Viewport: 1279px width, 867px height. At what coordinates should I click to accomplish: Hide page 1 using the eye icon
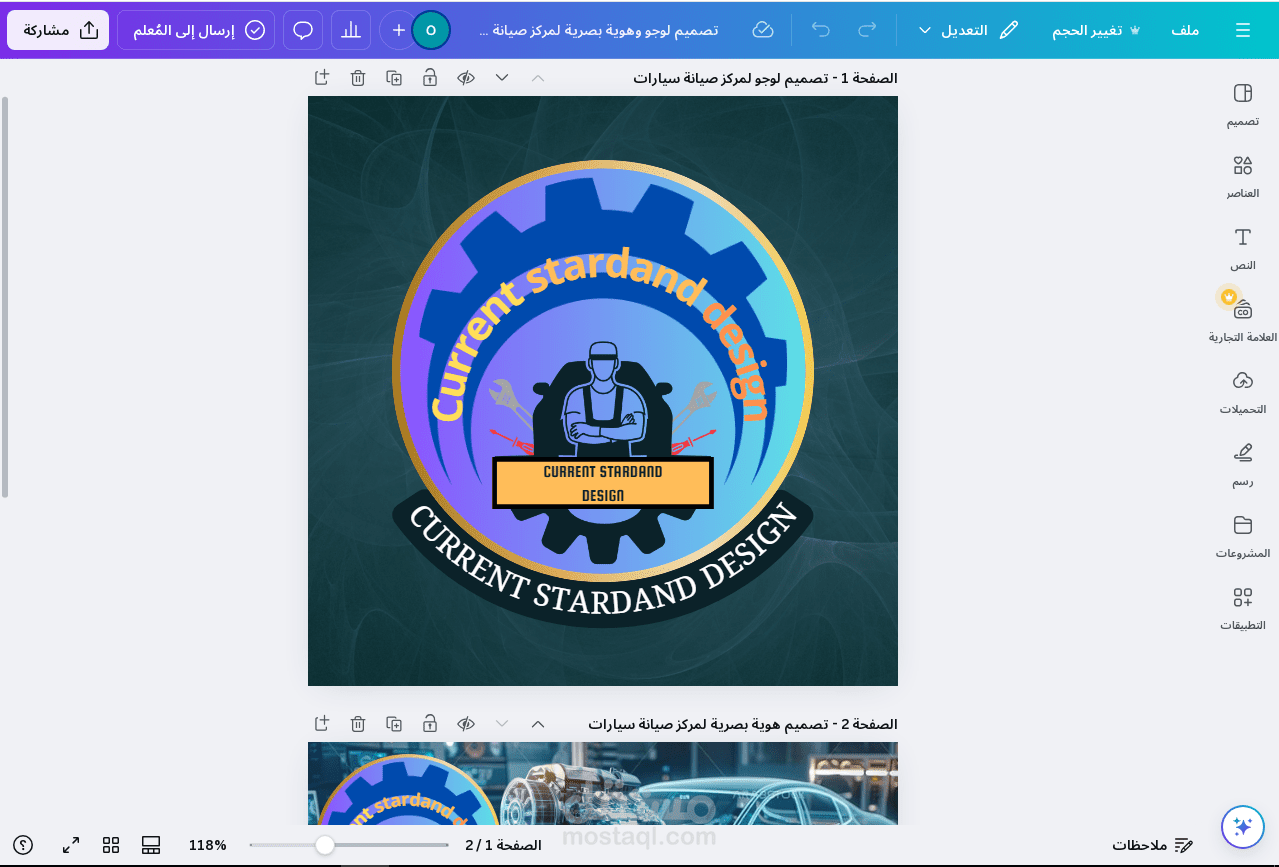pos(466,77)
